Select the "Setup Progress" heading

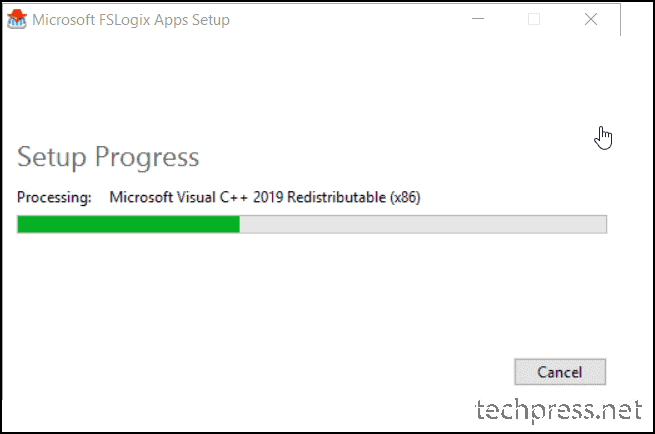(x=108, y=157)
